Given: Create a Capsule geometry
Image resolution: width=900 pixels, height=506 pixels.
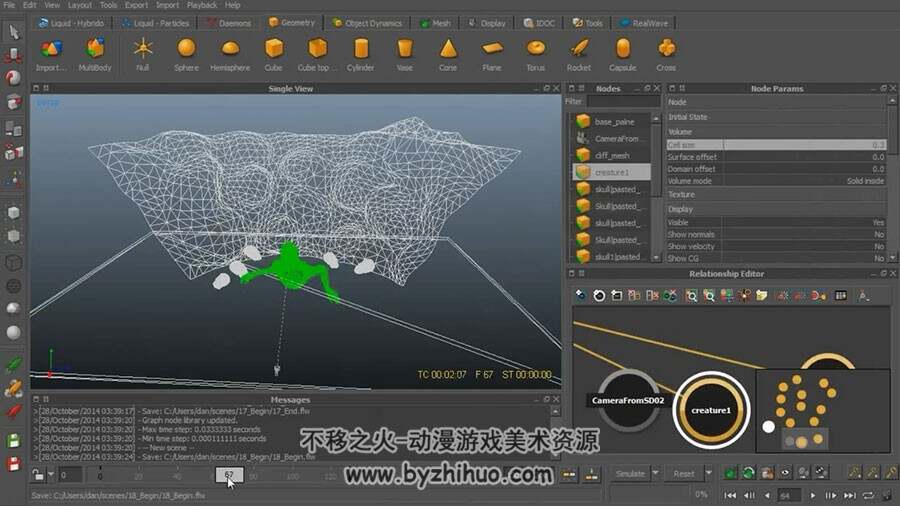Looking at the screenshot, I should point(623,49).
